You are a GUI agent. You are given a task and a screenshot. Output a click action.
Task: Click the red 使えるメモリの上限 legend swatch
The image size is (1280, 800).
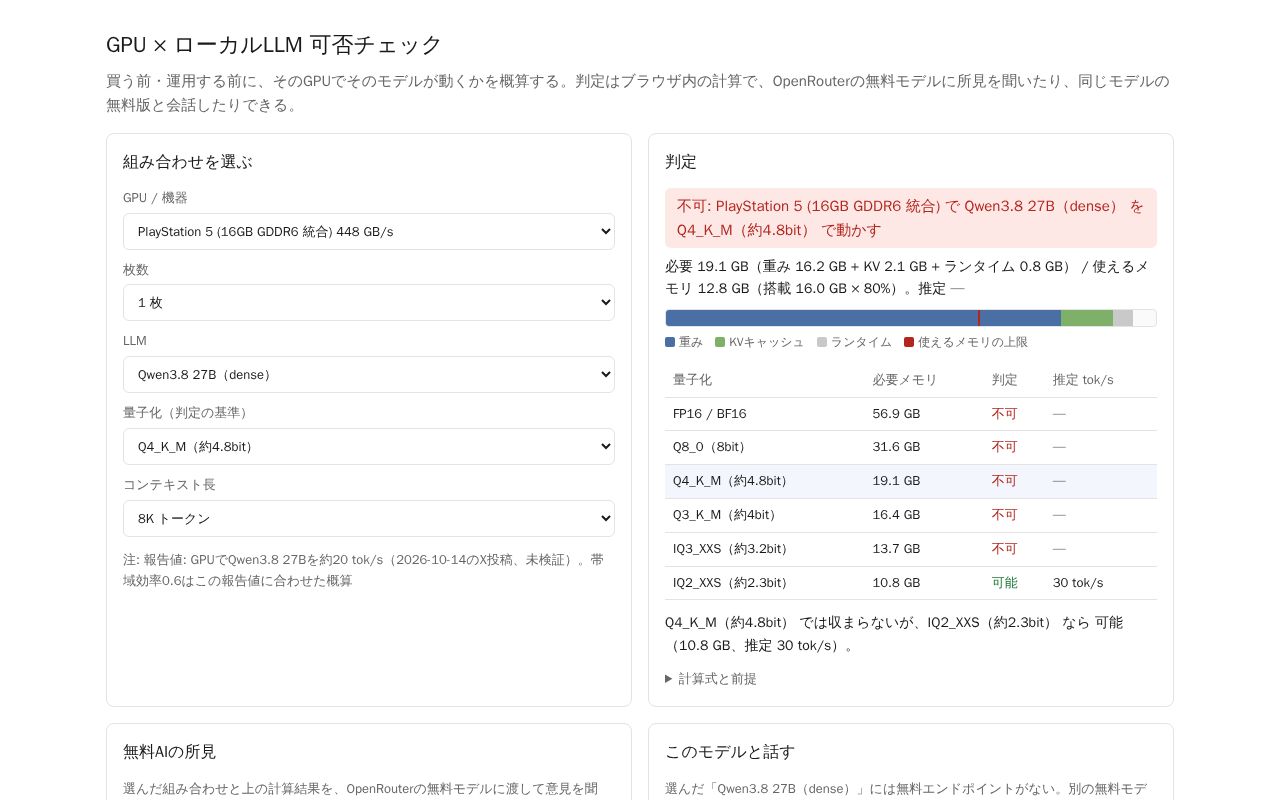click(909, 342)
